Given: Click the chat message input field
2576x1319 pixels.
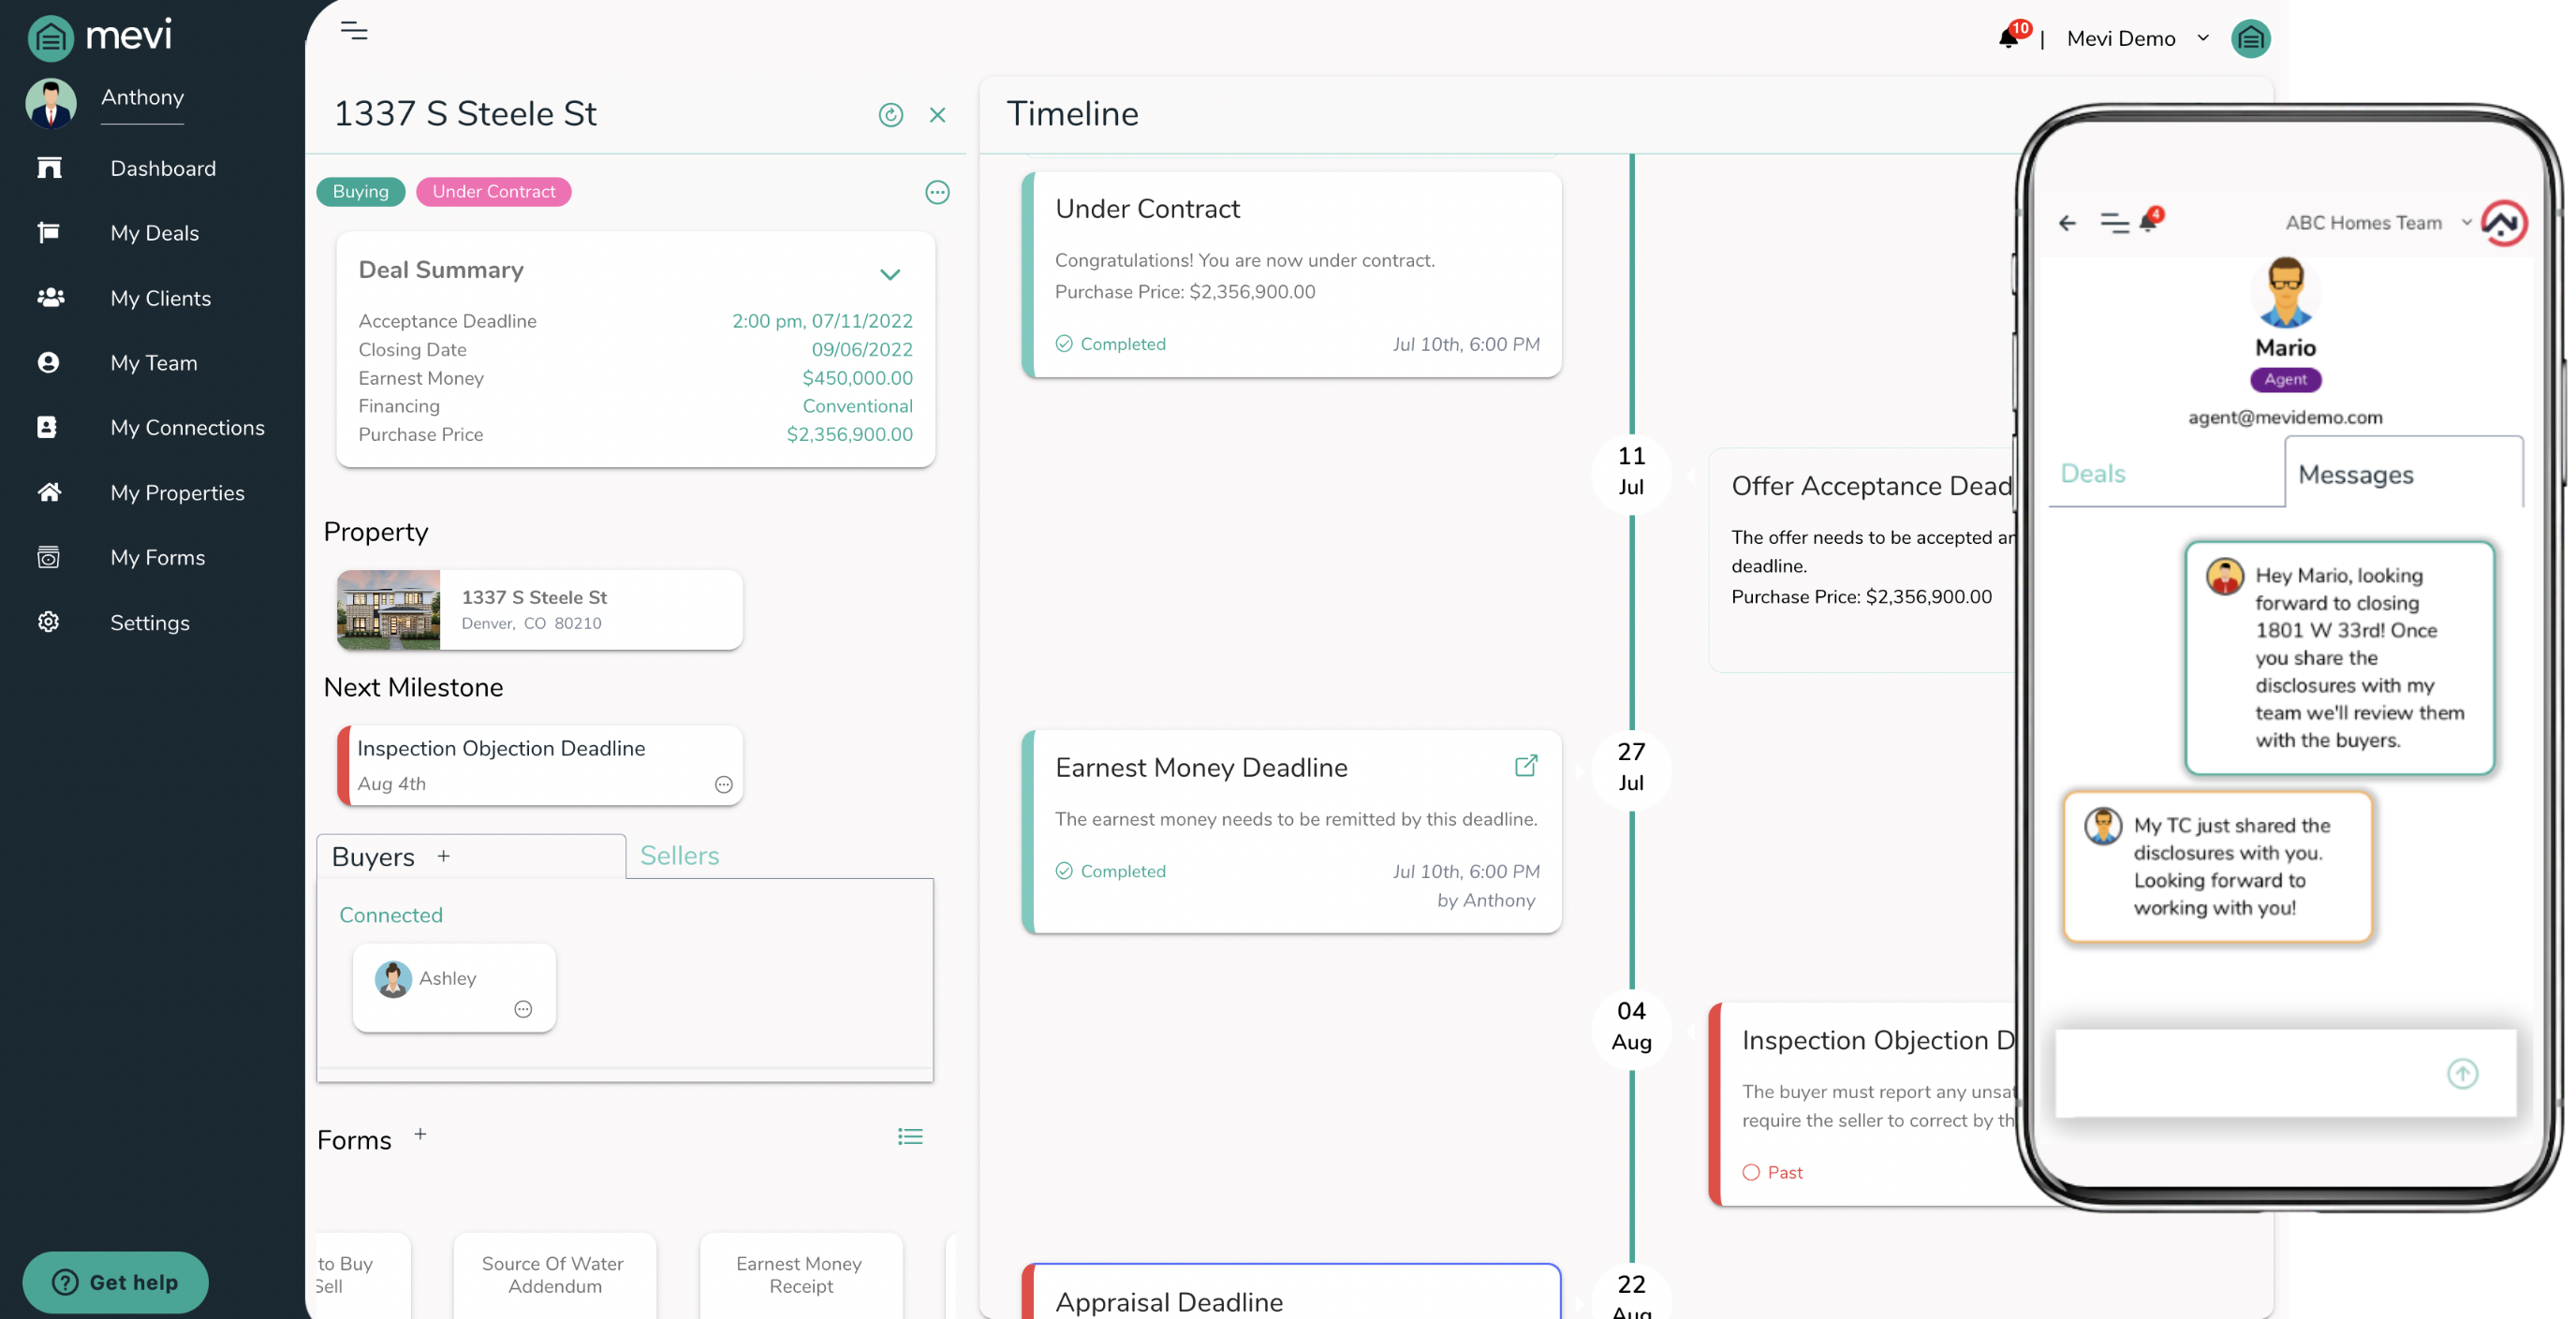Looking at the screenshot, I should pos(2255,1072).
